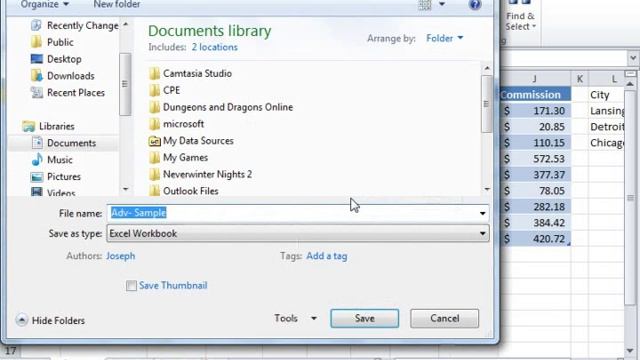Open the Tools dropdown menu

tap(295, 318)
